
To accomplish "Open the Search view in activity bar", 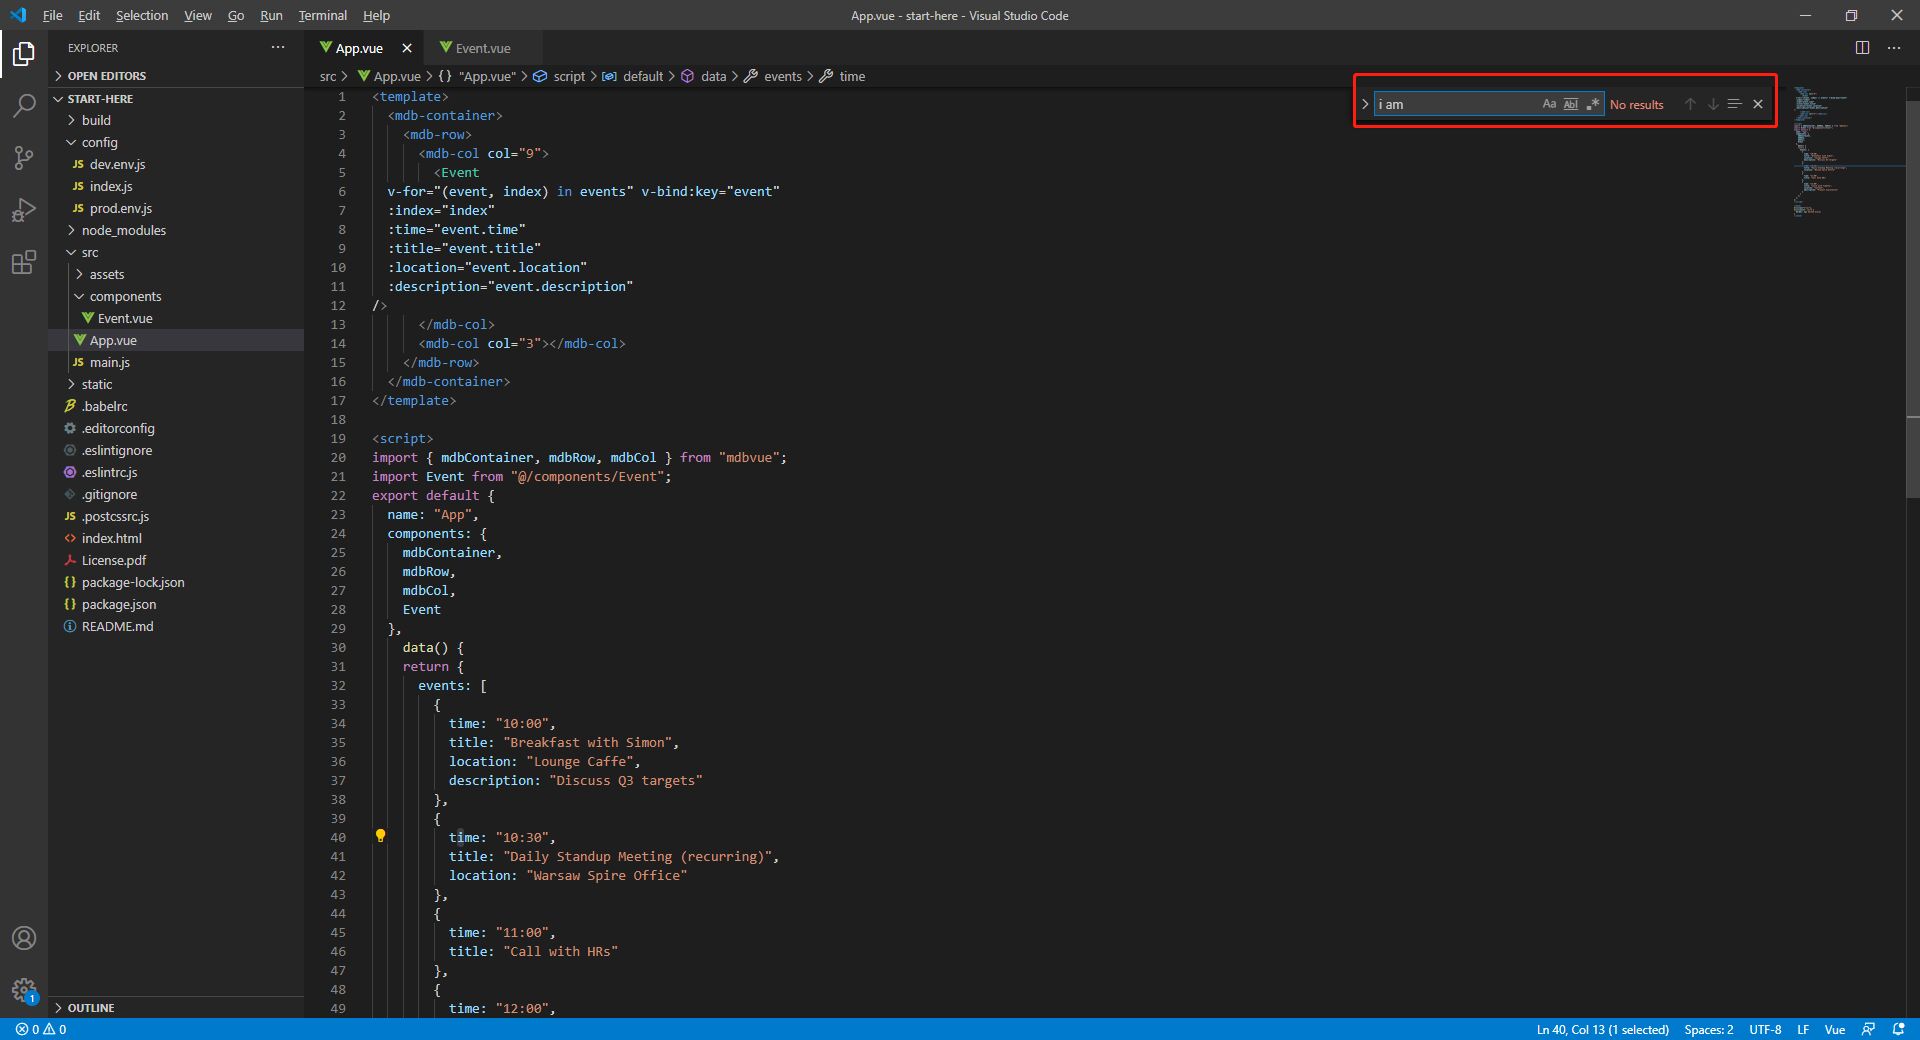I will click(x=24, y=105).
